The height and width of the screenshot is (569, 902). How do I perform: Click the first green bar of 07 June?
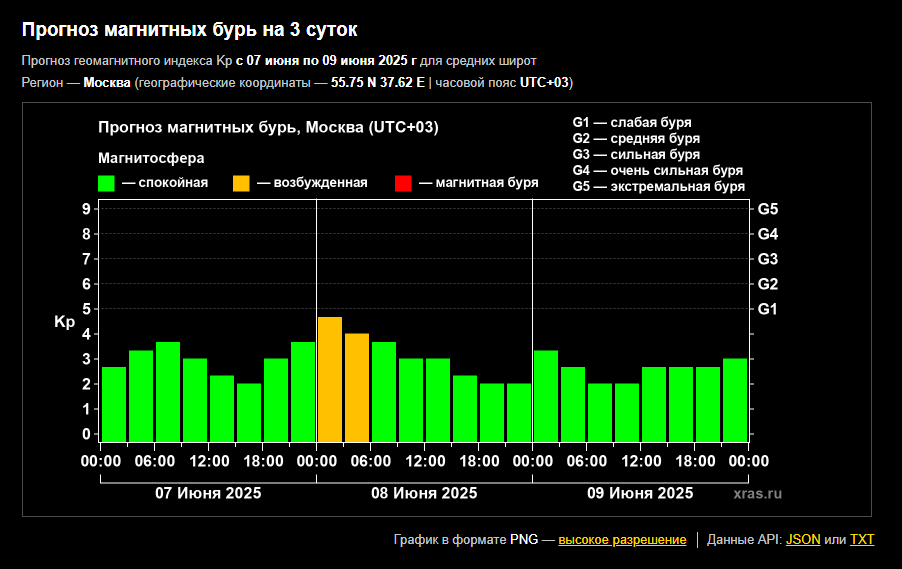[114, 404]
